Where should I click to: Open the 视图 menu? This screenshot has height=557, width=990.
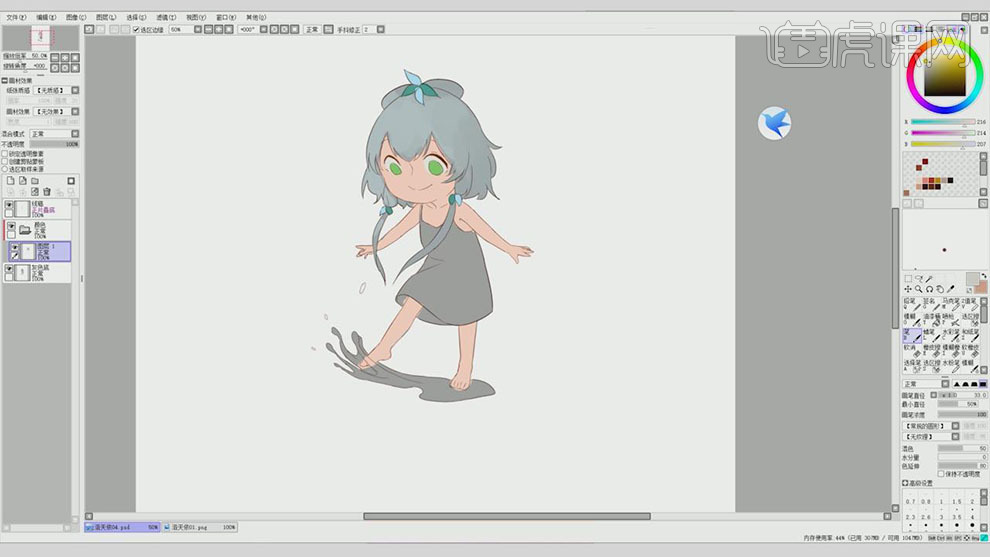tap(196, 18)
